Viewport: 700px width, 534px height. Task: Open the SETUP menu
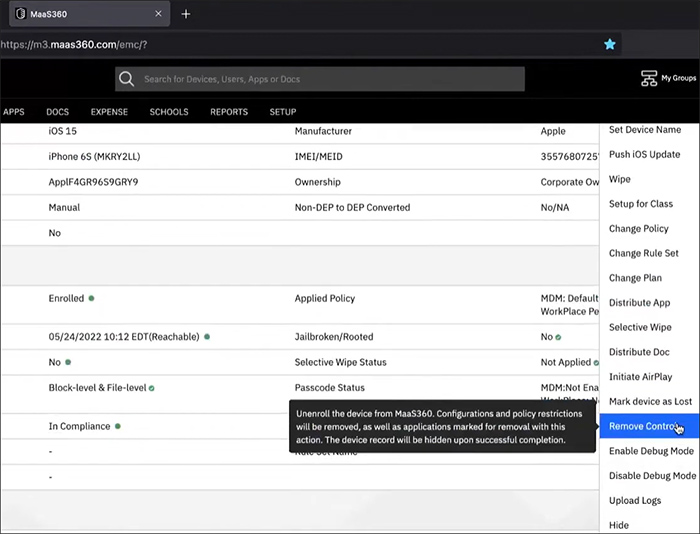coord(283,112)
